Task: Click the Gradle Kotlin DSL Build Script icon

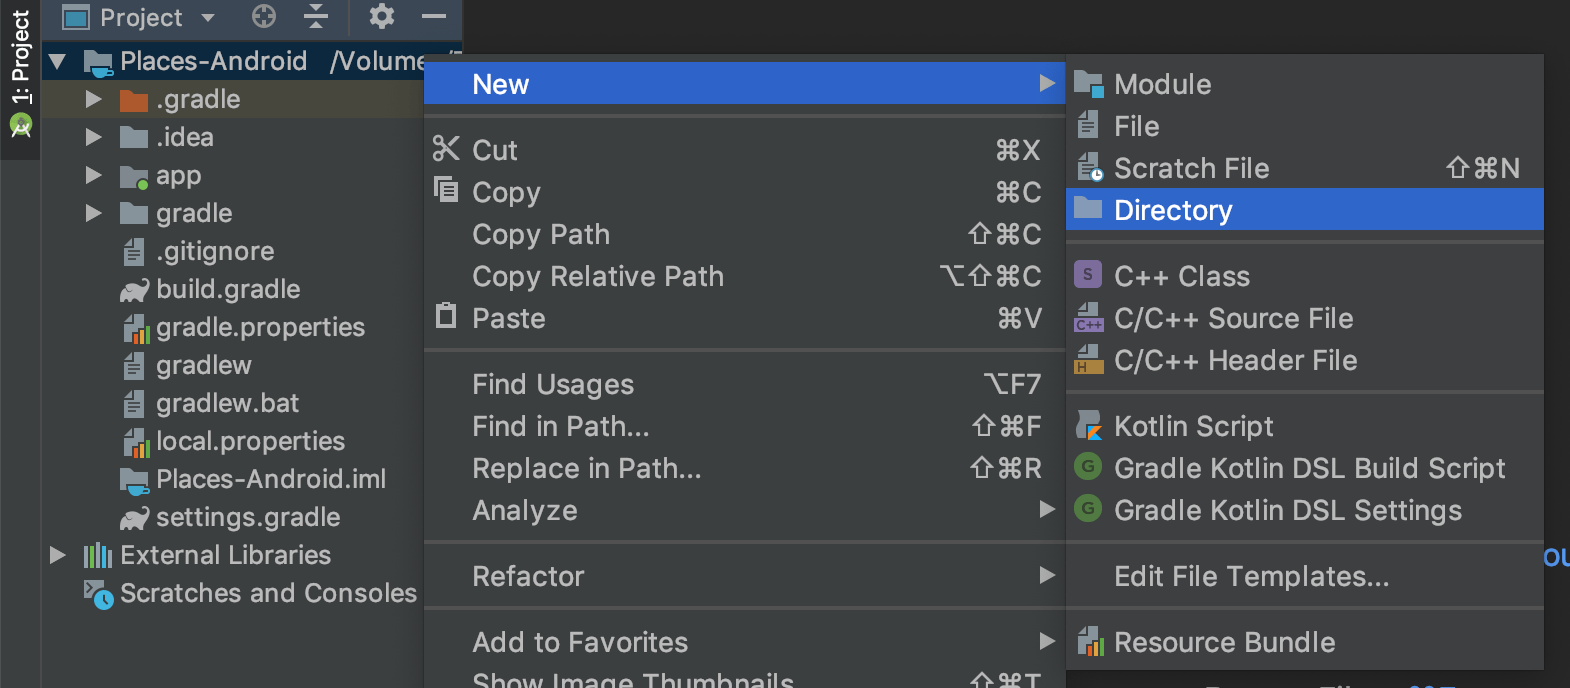Action: (1088, 468)
